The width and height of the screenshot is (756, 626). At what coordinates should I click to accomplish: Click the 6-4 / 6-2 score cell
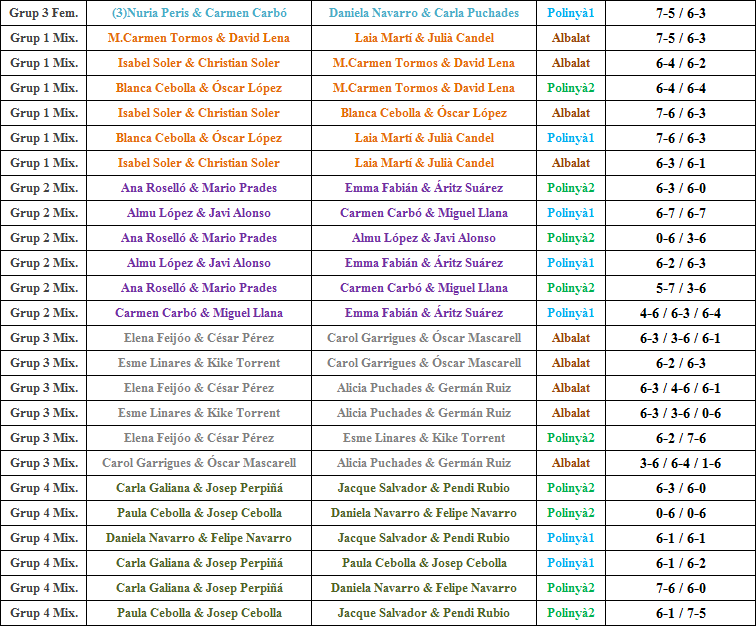pyautogui.click(x=680, y=63)
